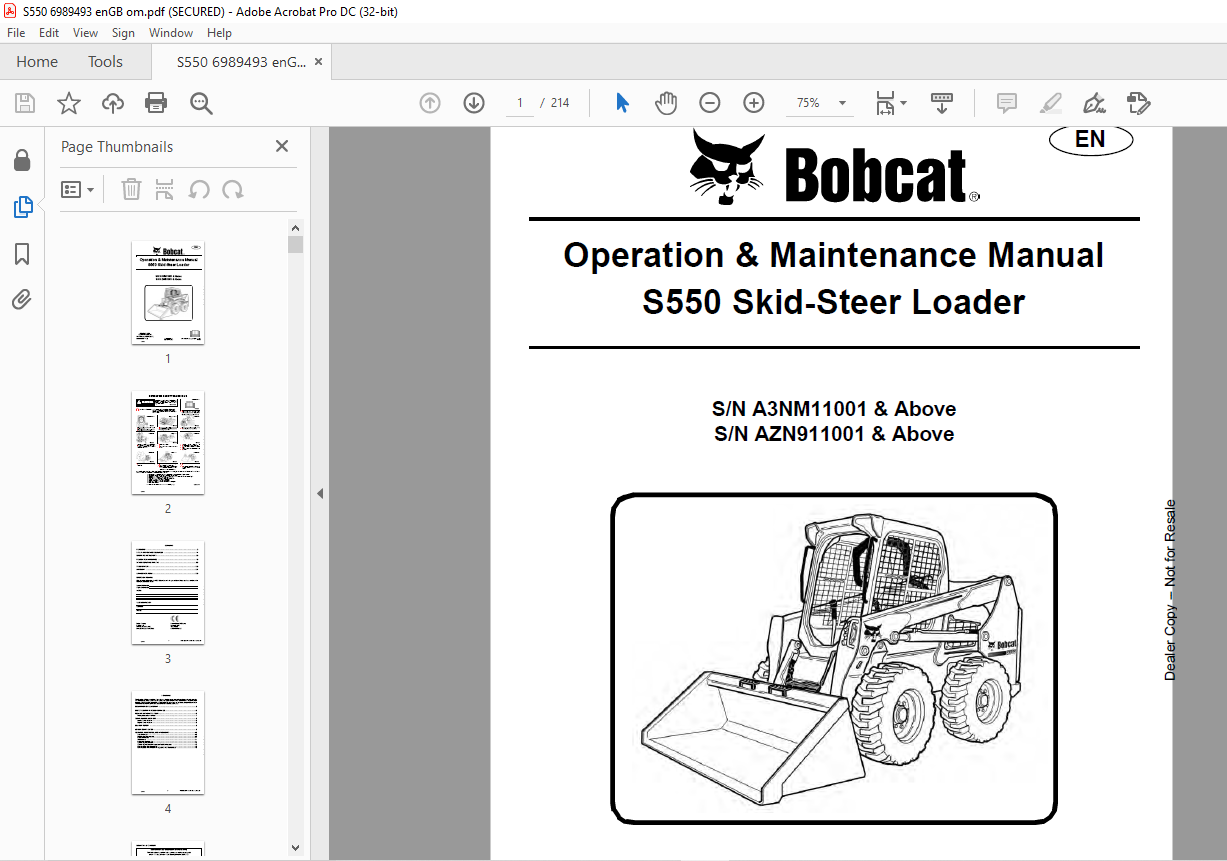Zoom in with plus icon

[x=754, y=103]
